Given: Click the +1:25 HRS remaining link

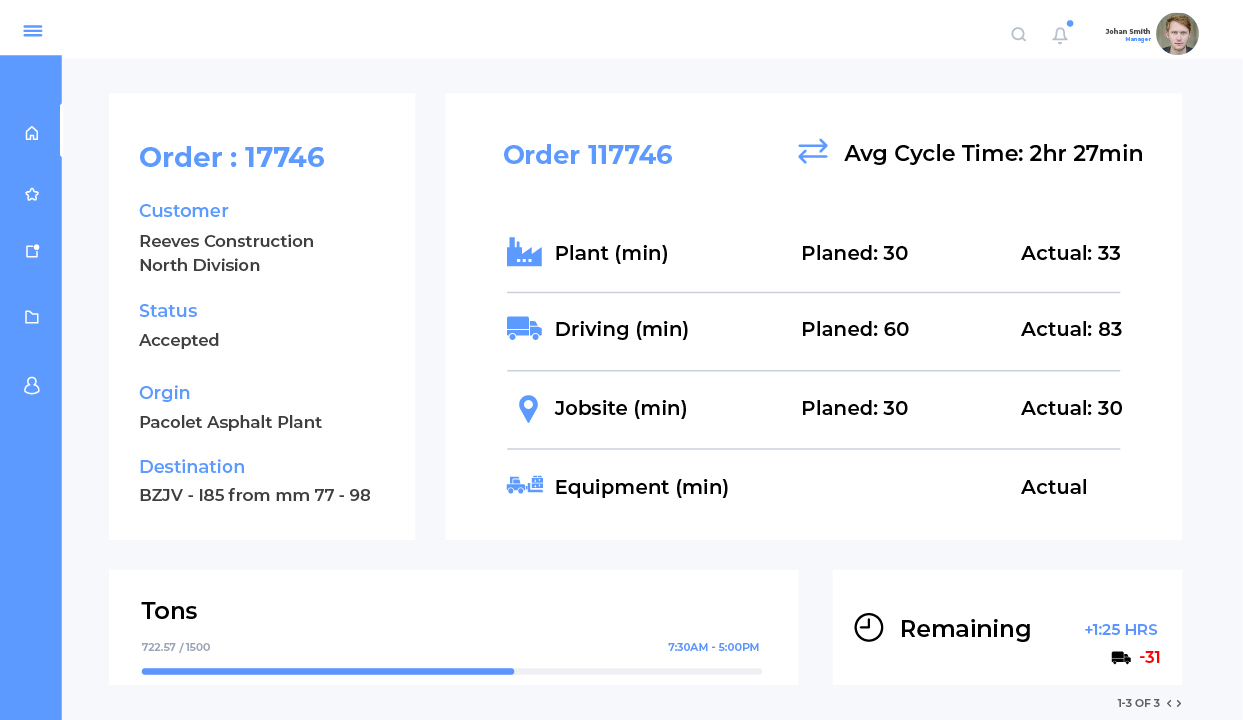Looking at the screenshot, I should [x=1121, y=629].
